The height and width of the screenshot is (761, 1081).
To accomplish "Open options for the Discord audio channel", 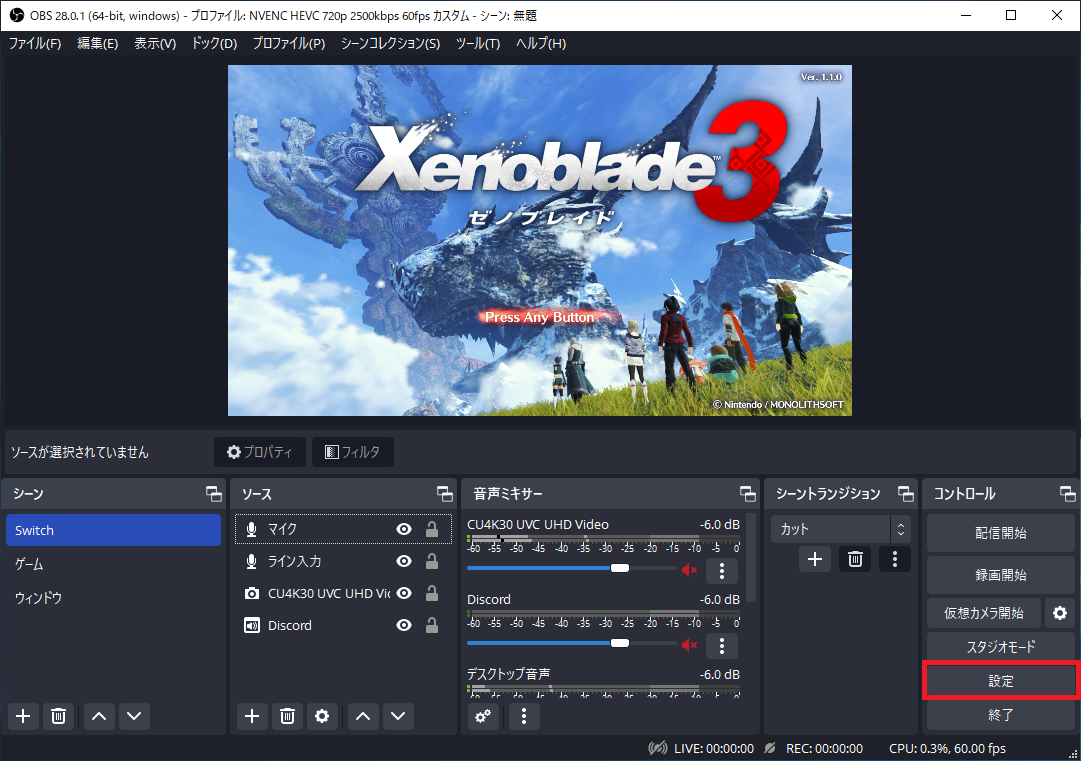I will coord(722,645).
